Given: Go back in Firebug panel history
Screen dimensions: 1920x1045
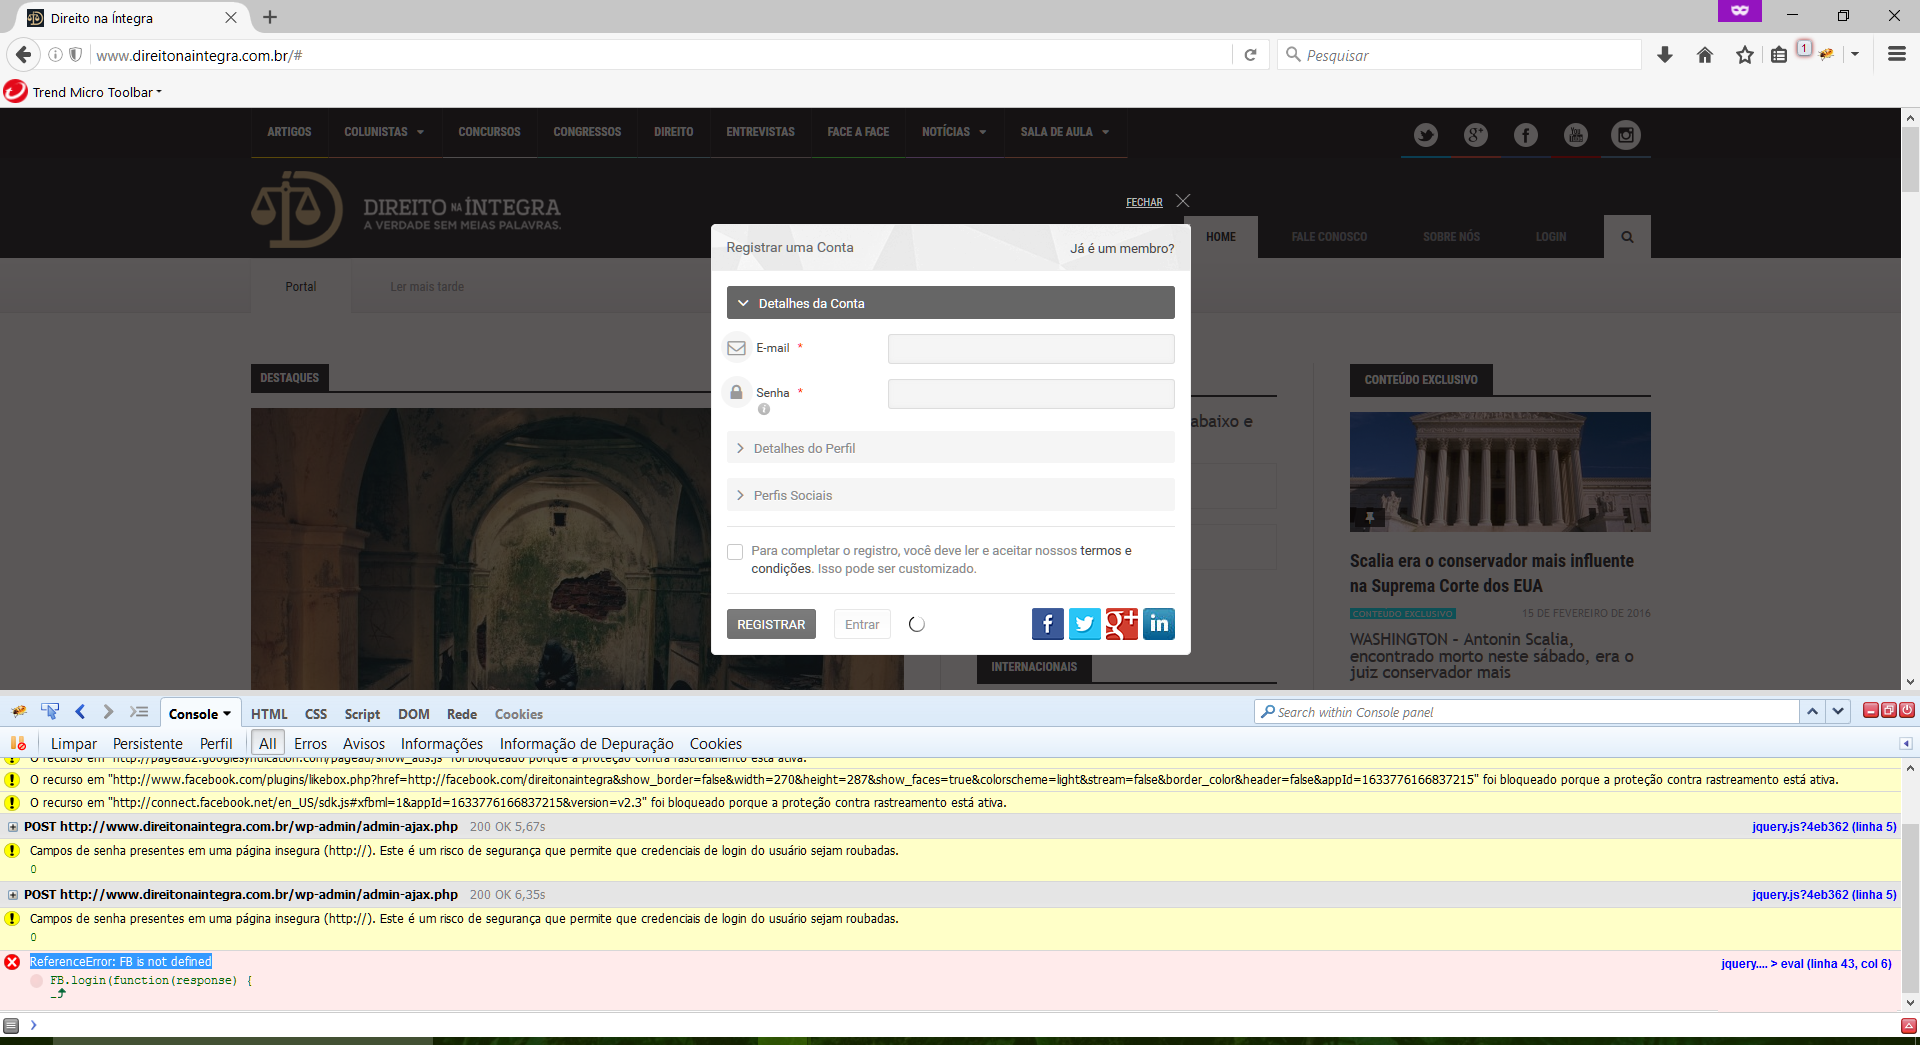Looking at the screenshot, I should [80, 712].
